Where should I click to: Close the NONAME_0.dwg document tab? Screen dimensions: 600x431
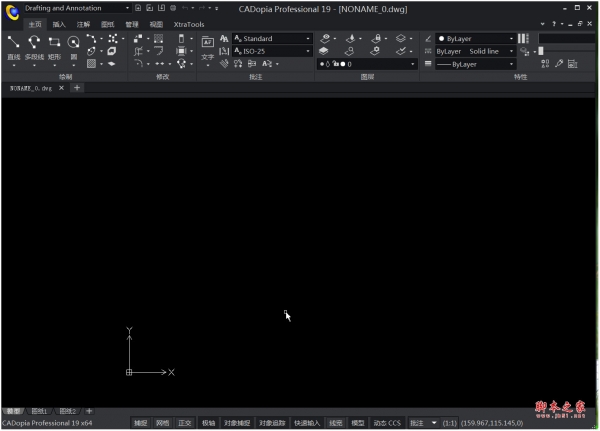tap(61, 88)
